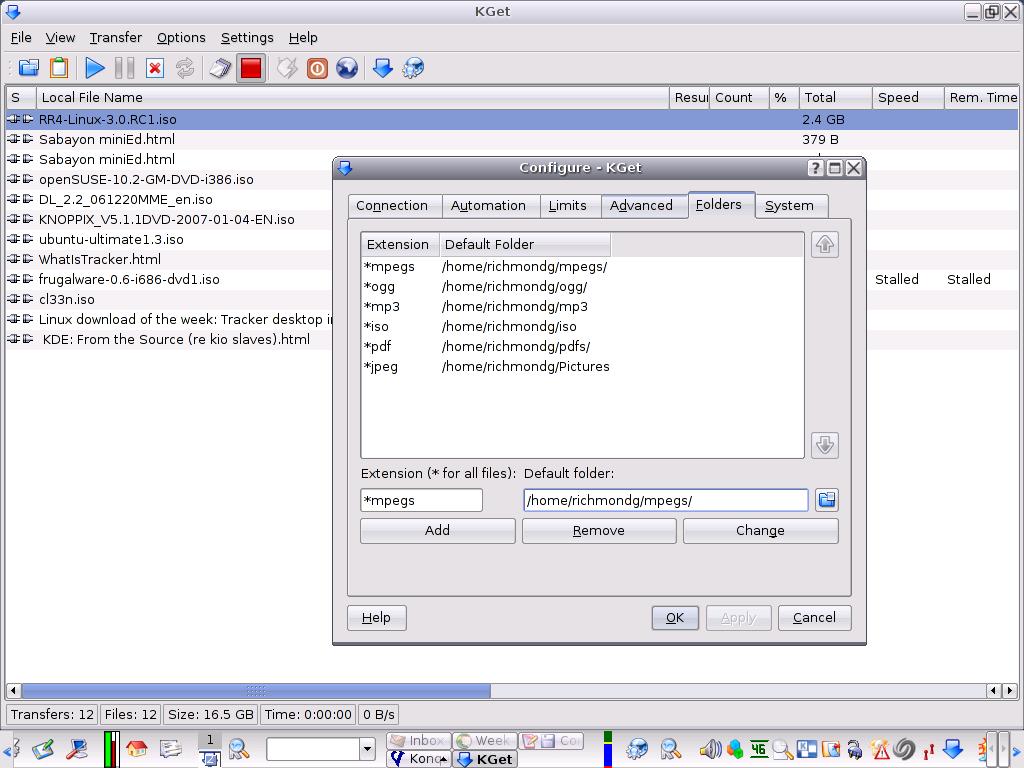
Task: Open the View menu
Action: [60, 38]
